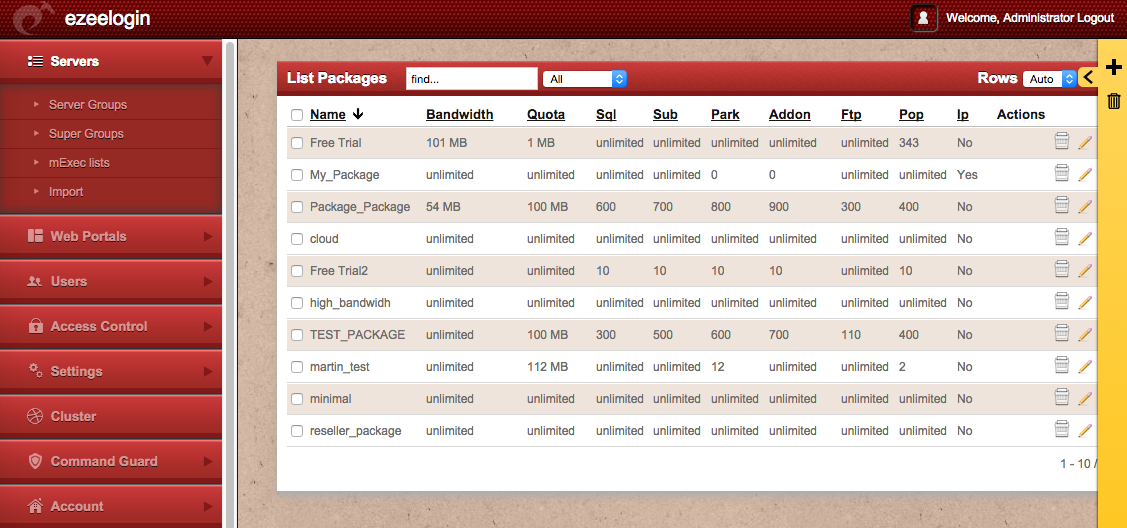Edit the Free Trial package
1127x528 pixels.
point(1085,143)
